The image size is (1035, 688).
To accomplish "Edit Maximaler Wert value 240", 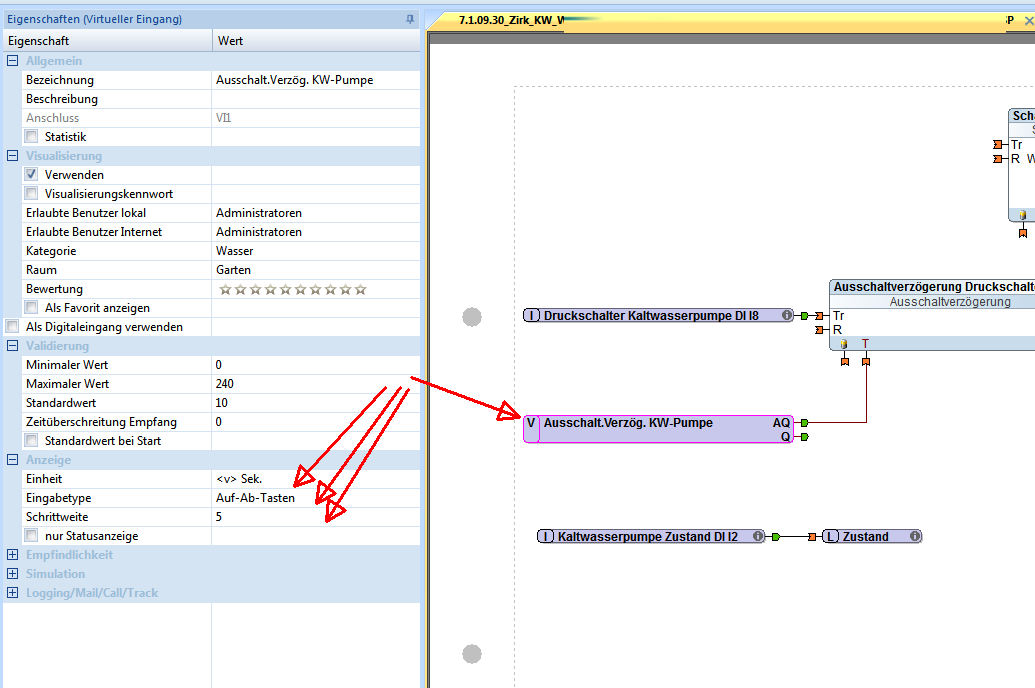I will (316, 384).
